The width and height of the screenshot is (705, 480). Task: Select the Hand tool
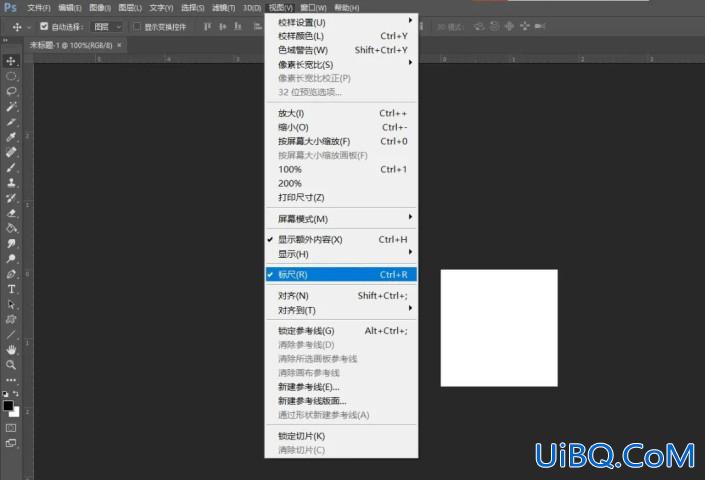(x=11, y=350)
